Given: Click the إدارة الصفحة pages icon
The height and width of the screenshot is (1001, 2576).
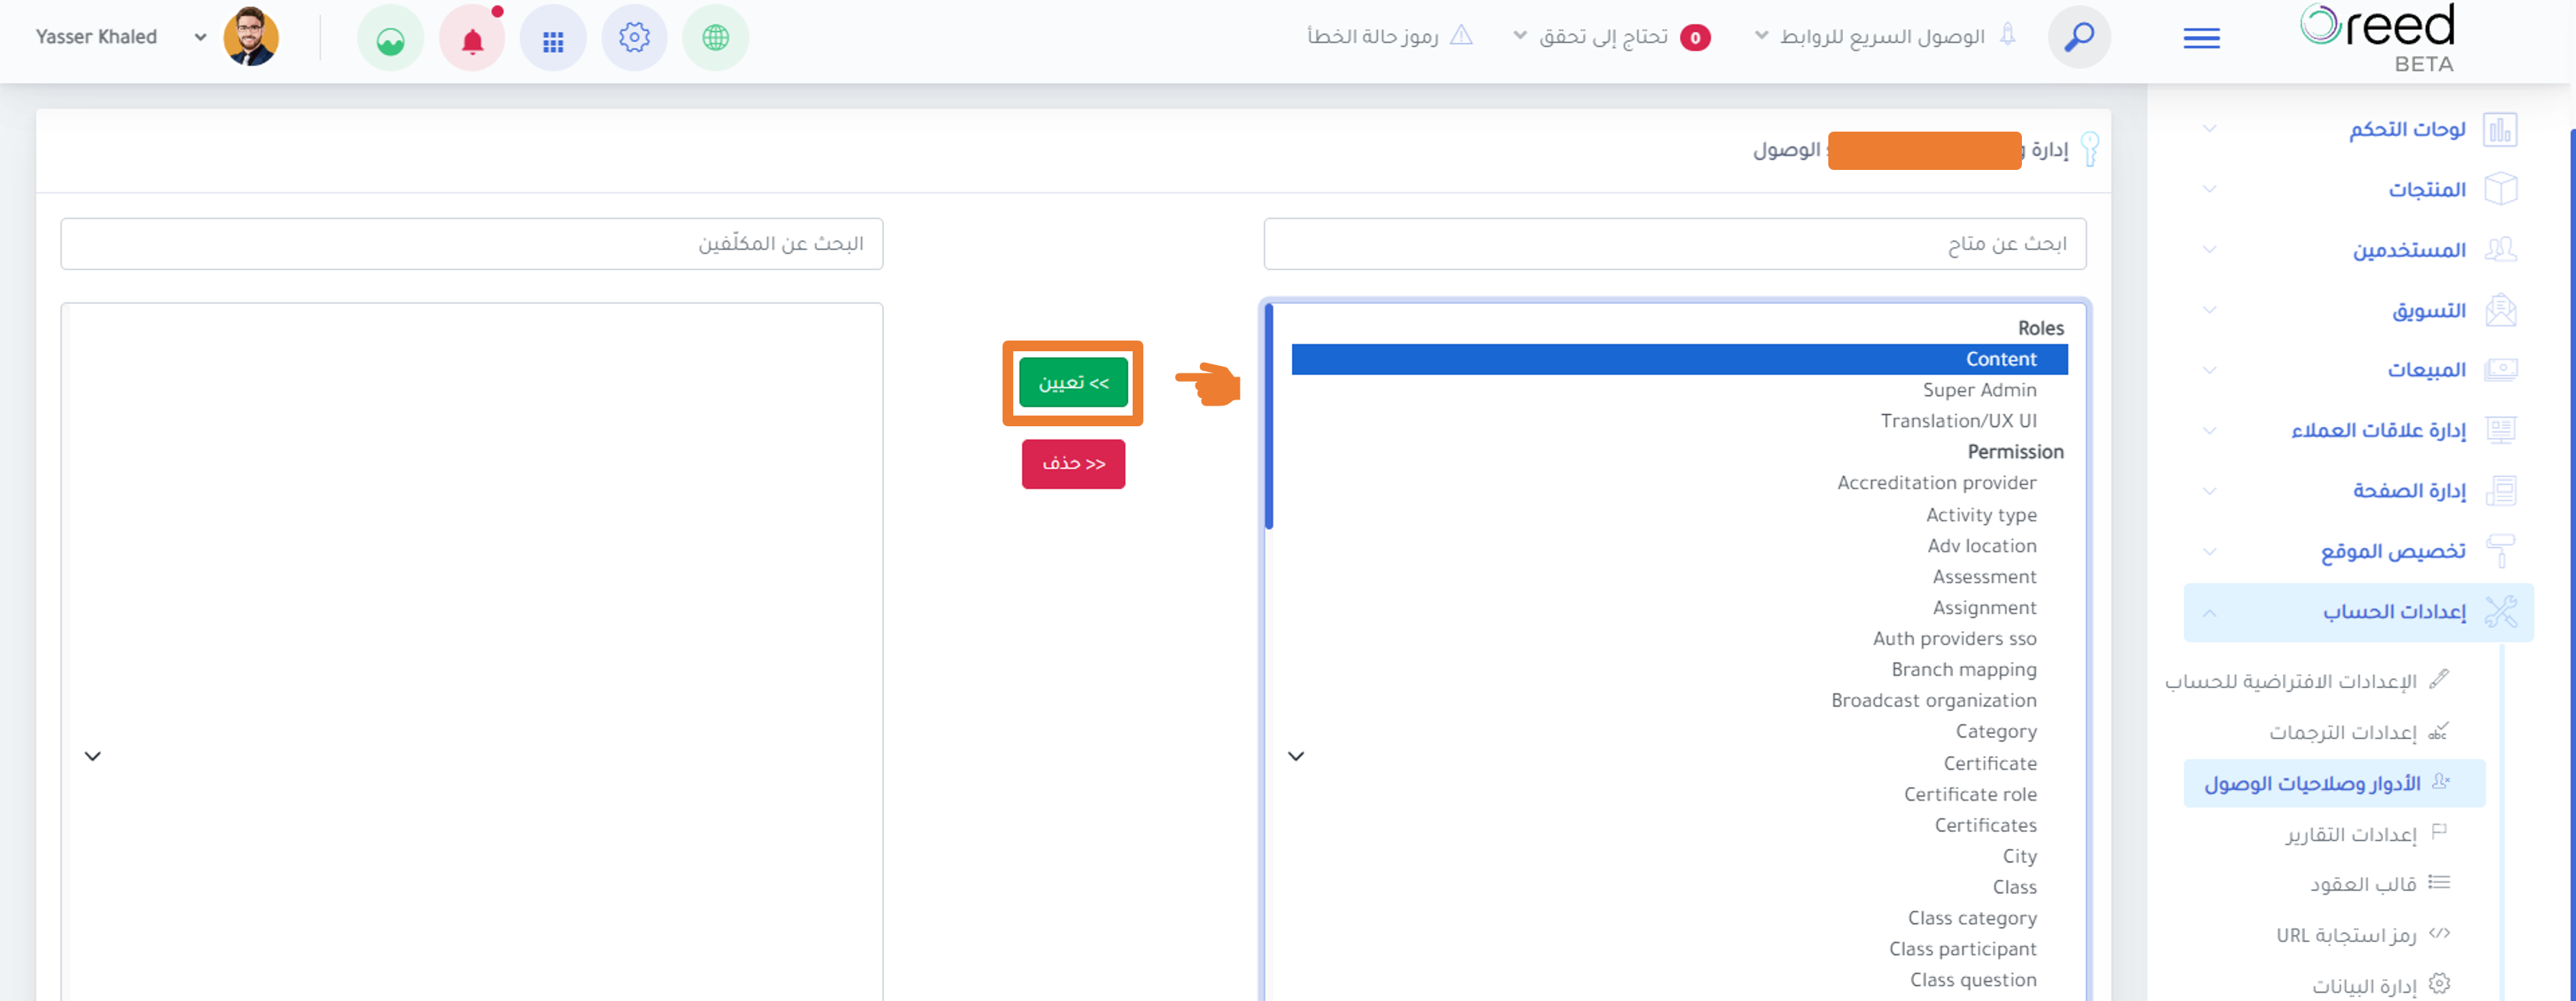Looking at the screenshot, I should (2500, 491).
